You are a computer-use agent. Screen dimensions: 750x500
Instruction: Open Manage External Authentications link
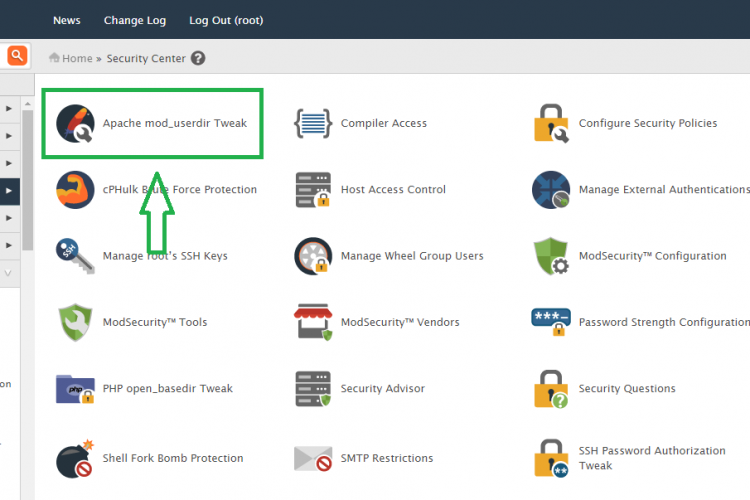click(x=664, y=189)
